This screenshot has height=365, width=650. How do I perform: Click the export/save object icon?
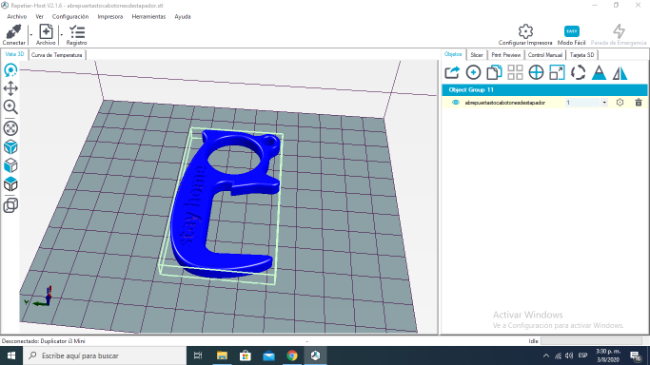click(x=452, y=73)
